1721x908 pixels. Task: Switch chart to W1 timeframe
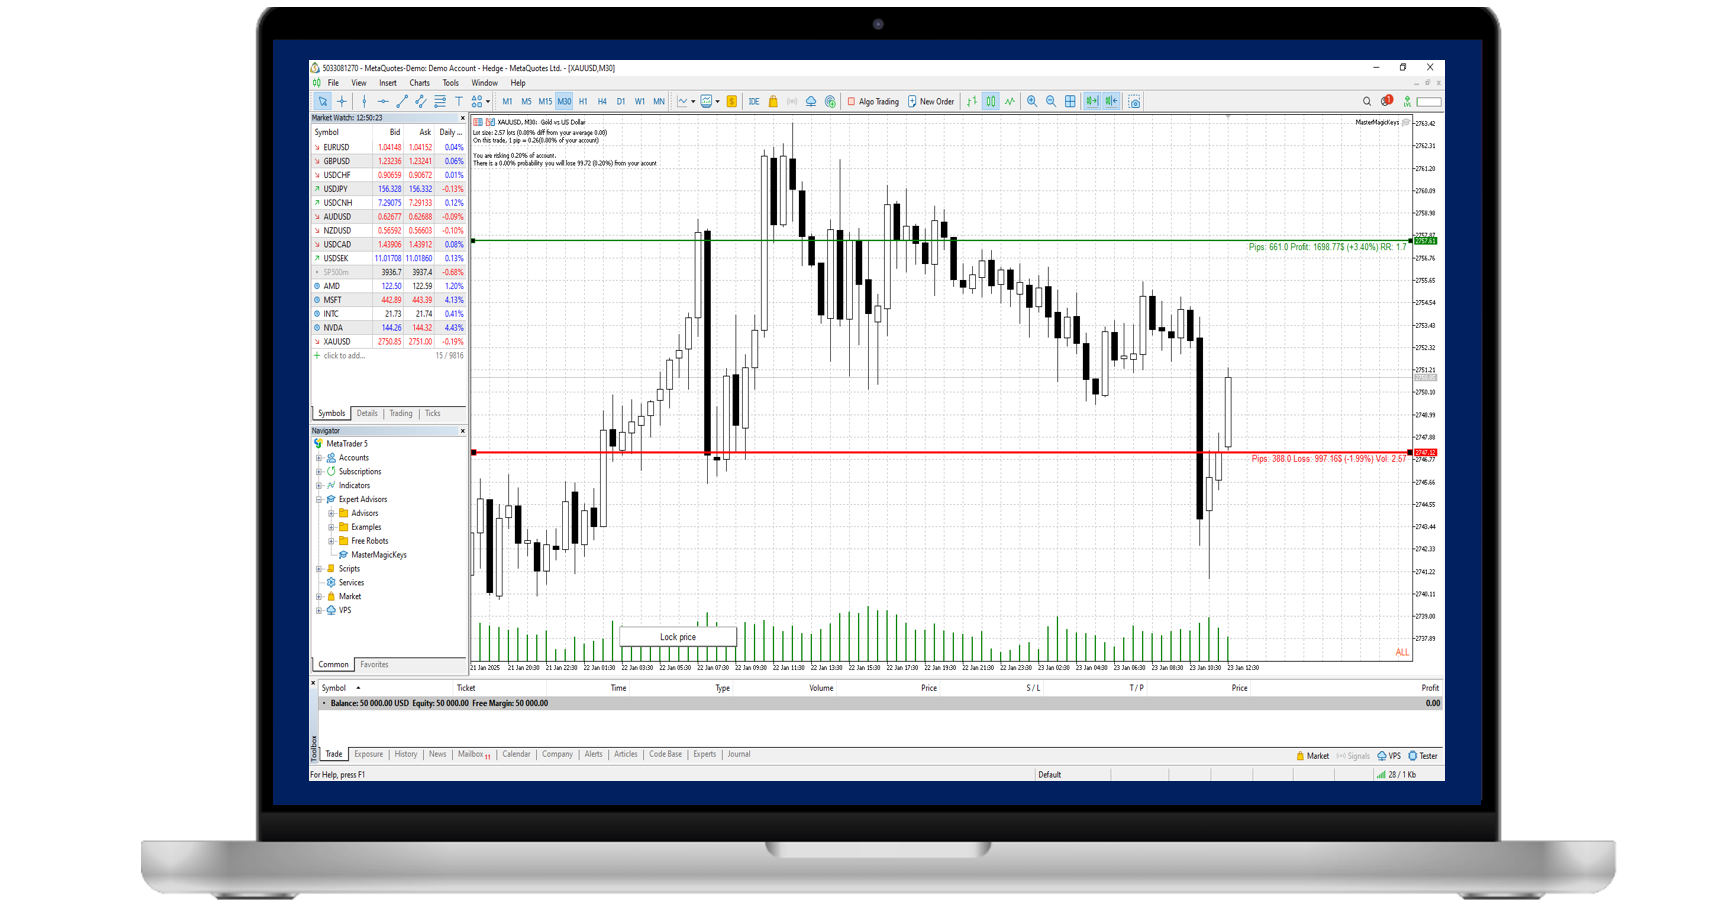[640, 101]
